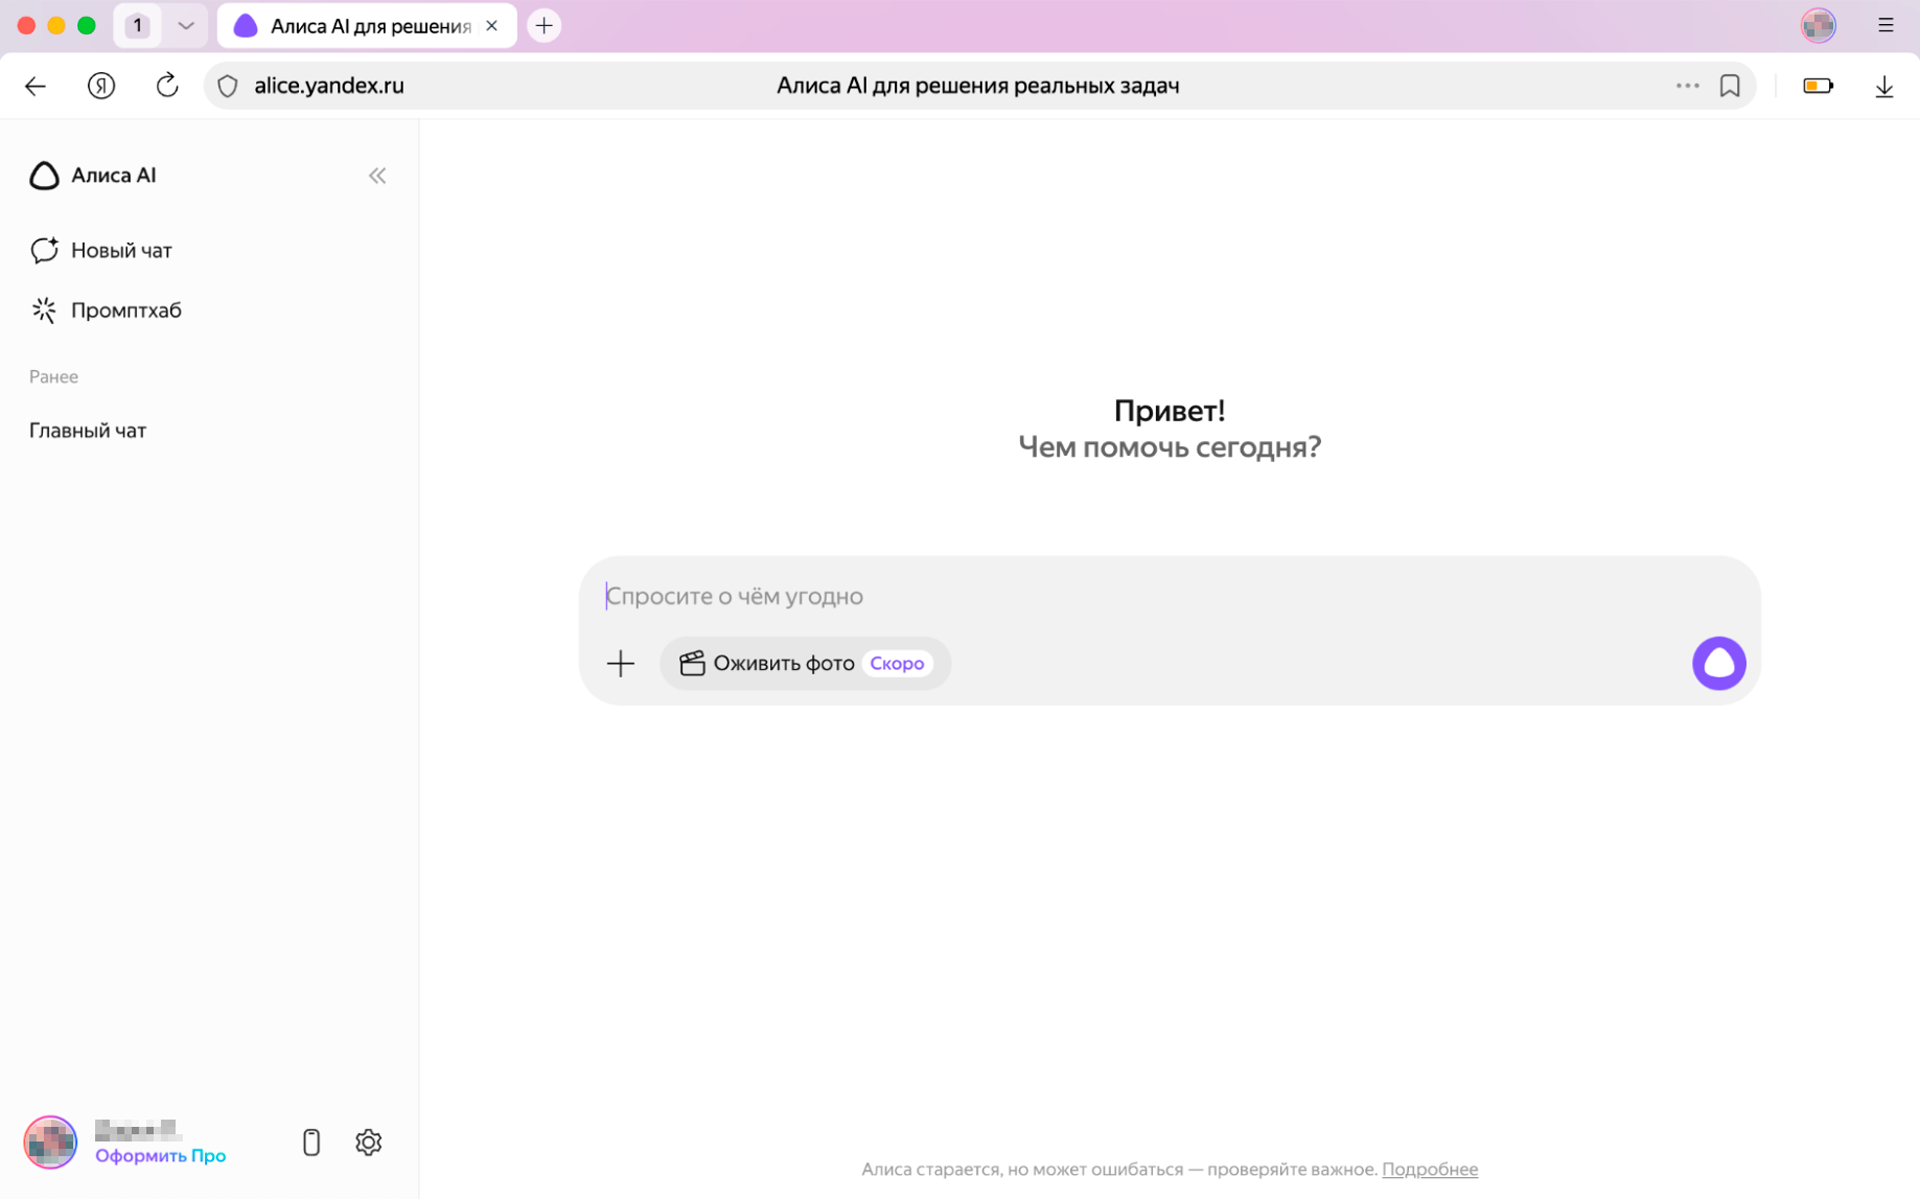1920x1199 pixels.
Task: Open settings via the gear icon
Action: 368,1142
